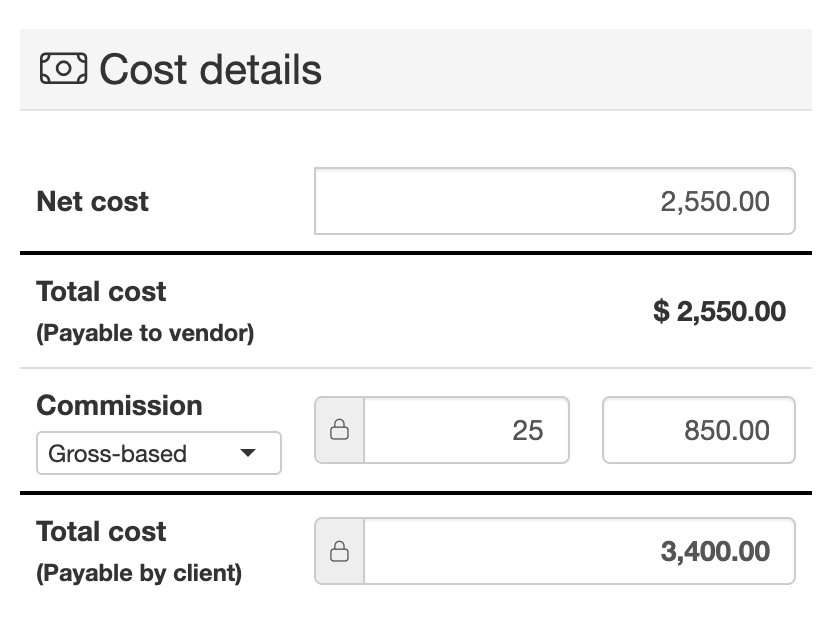Image resolution: width=838 pixels, height=630 pixels.
Task: Click the commission percentage field showing 25
Action: tap(466, 431)
